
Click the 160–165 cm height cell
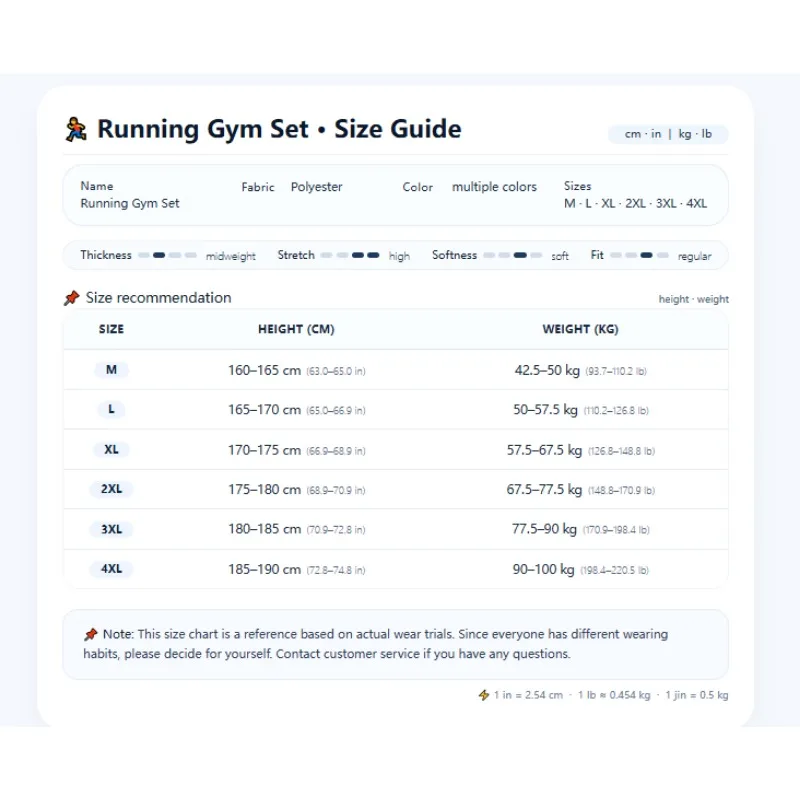[x=296, y=370]
